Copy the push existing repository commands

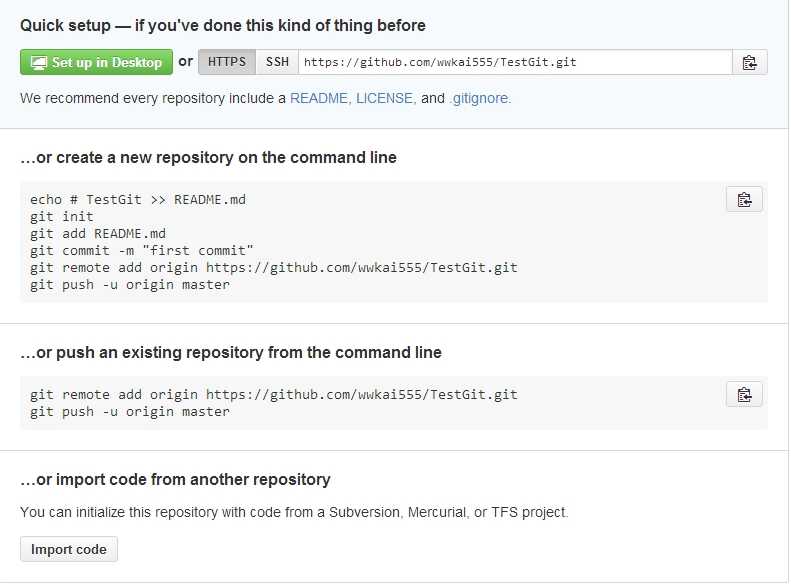pos(744,394)
